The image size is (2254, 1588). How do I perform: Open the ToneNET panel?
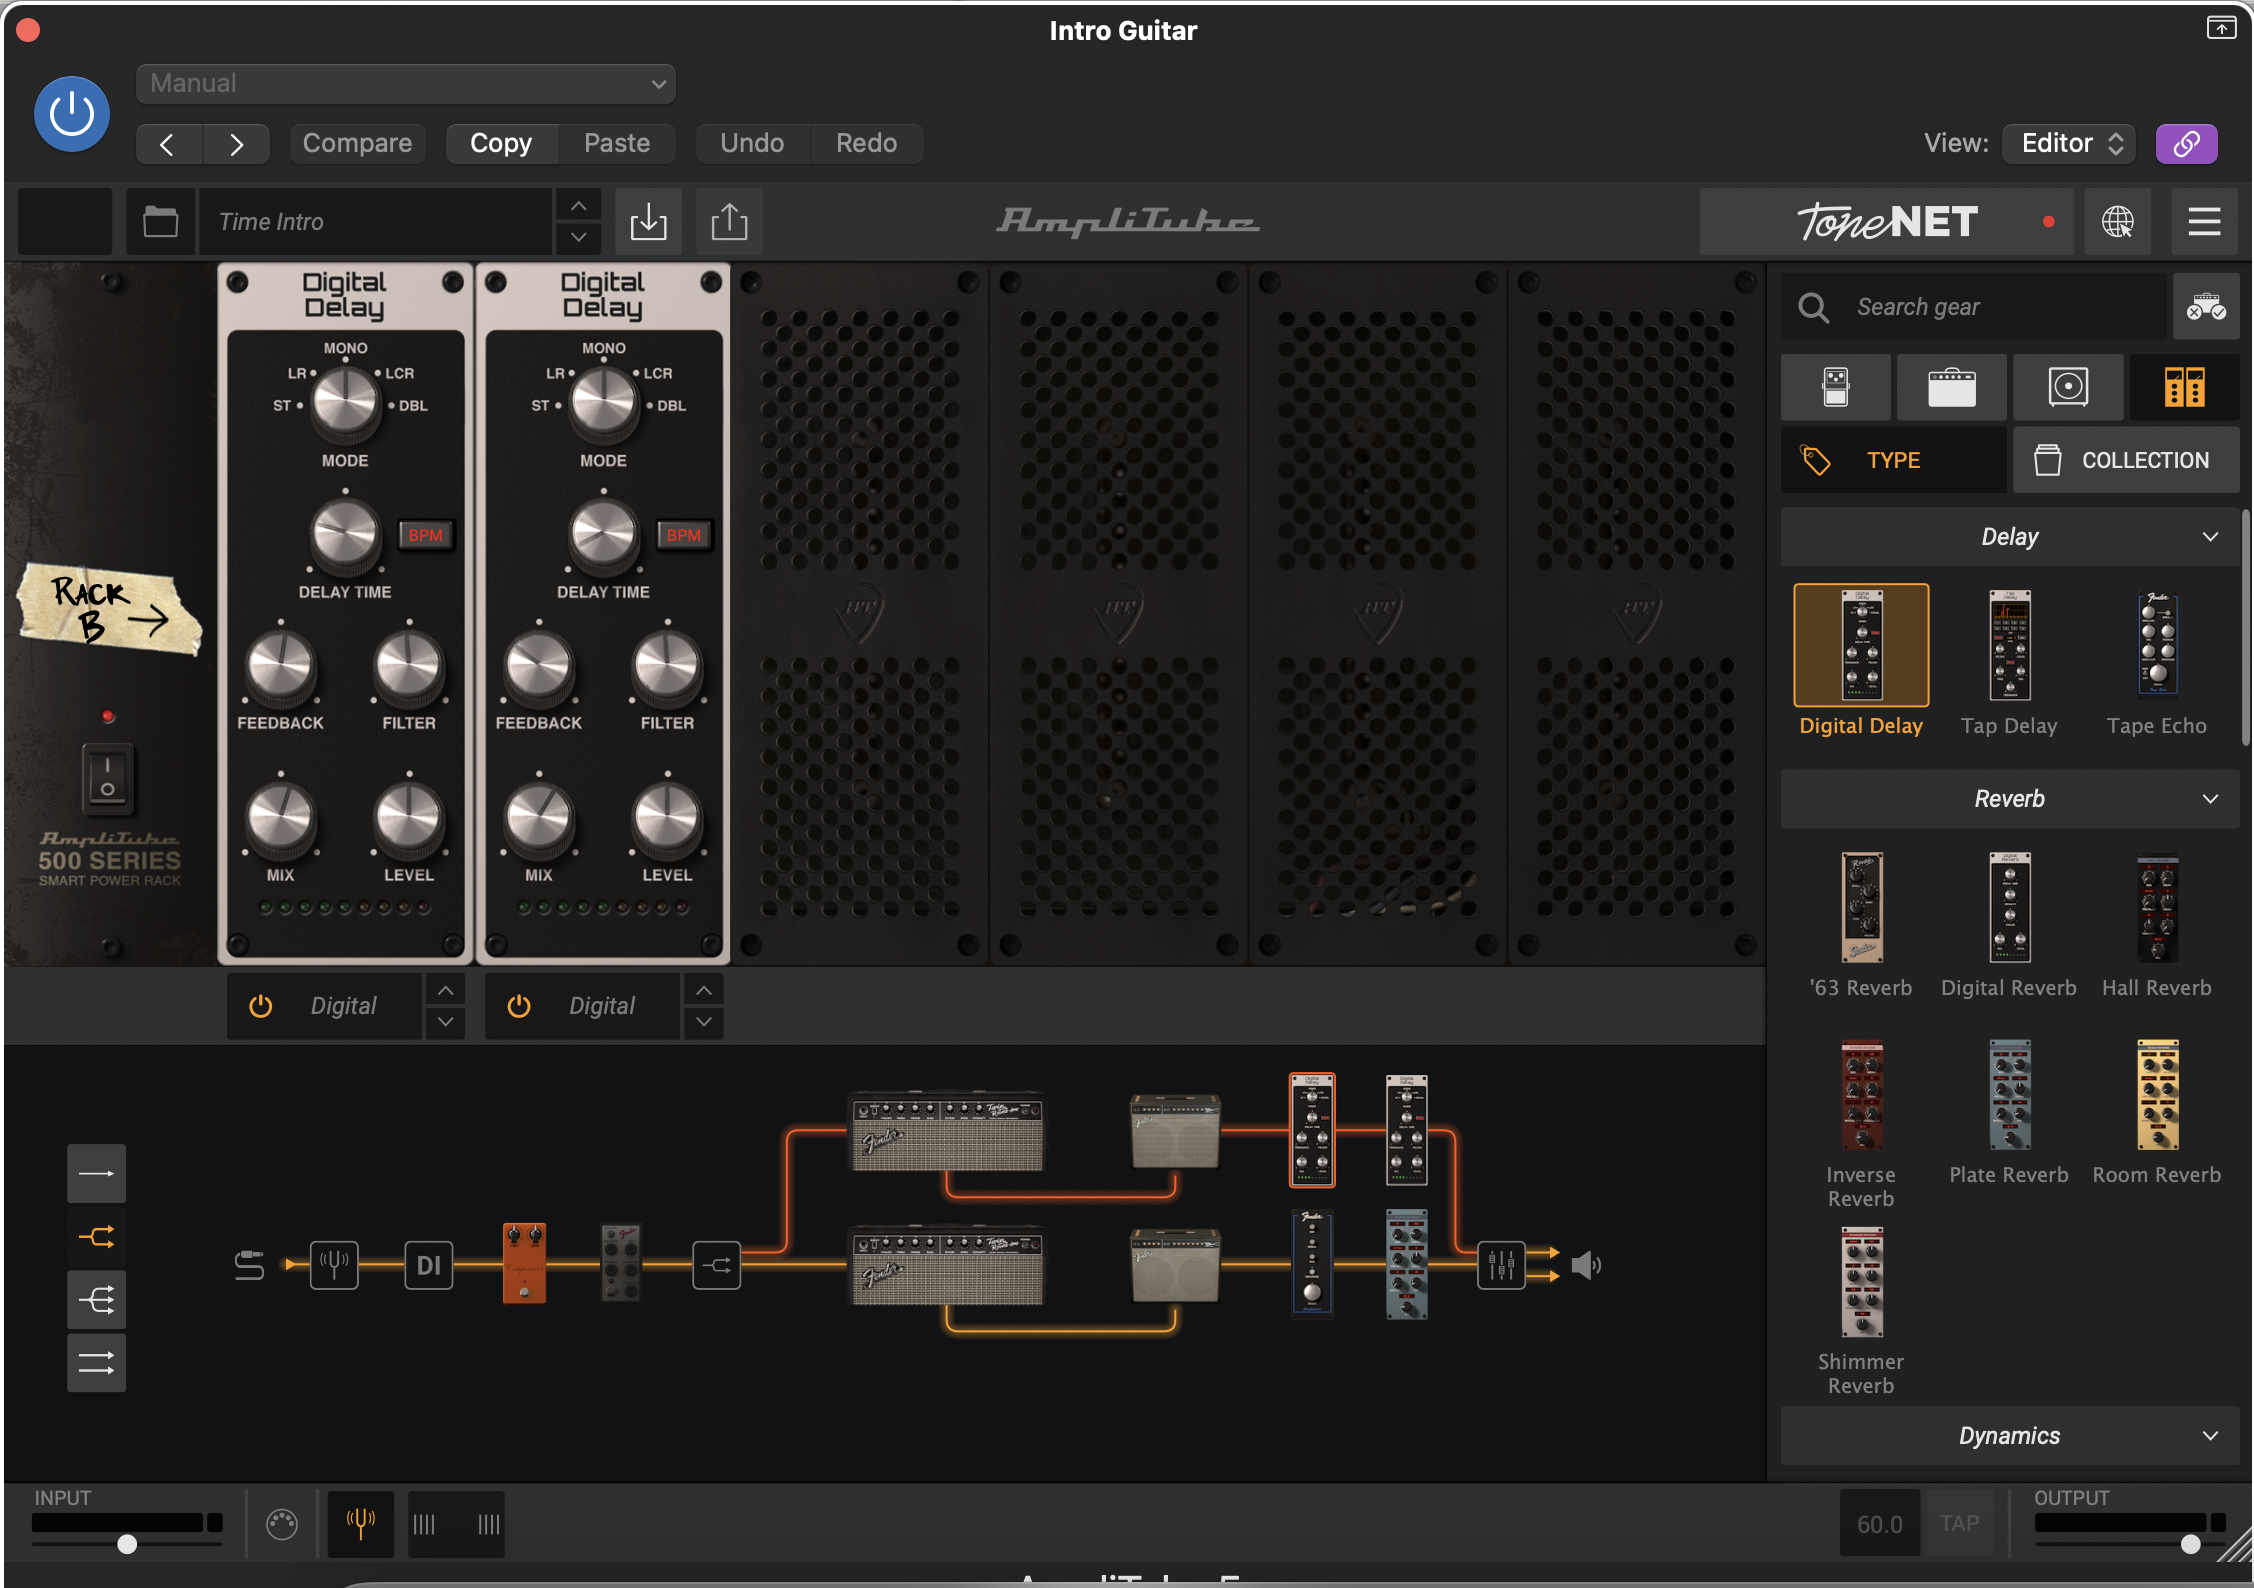pyautogui.click(x=1887, y=221)
